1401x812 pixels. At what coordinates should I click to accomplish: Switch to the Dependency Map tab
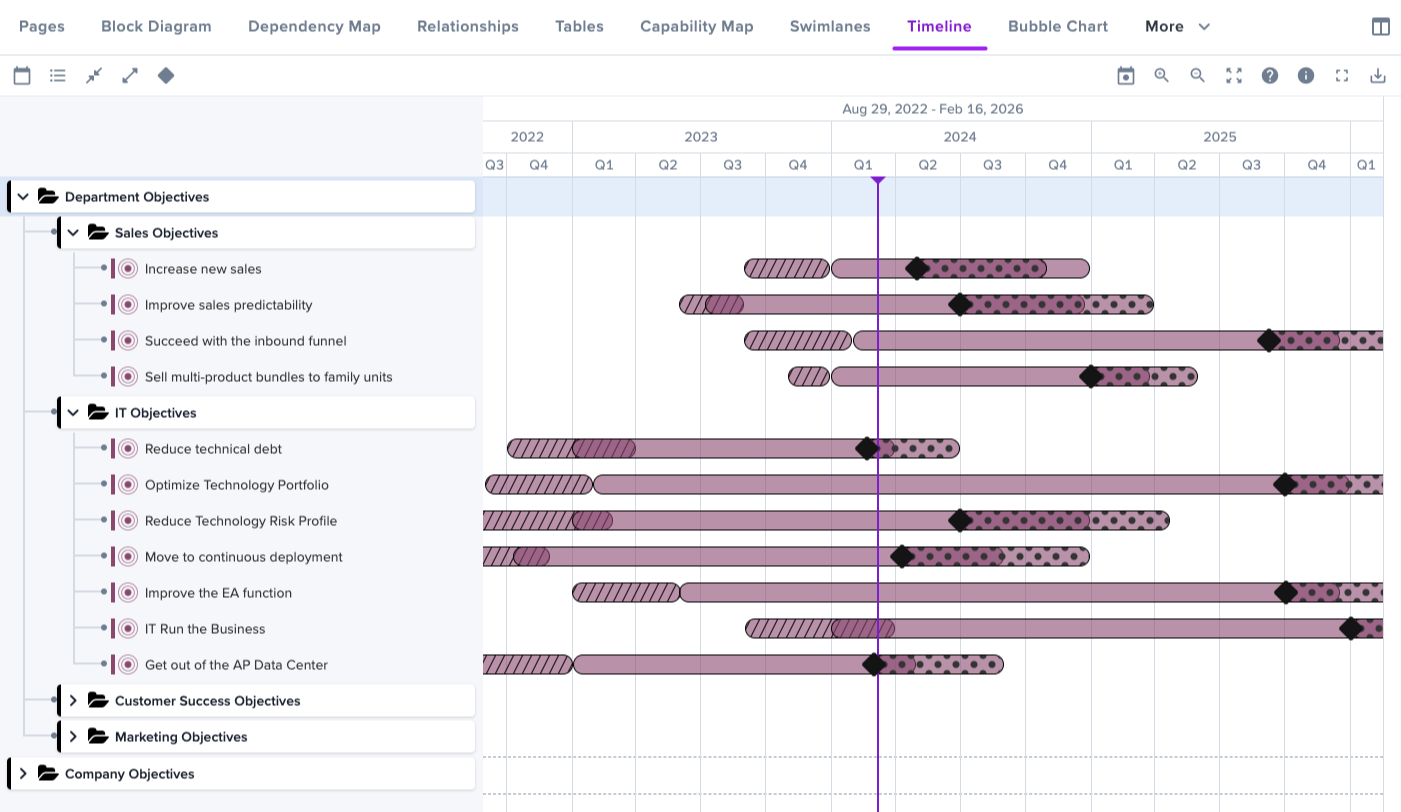coord(314,26)
